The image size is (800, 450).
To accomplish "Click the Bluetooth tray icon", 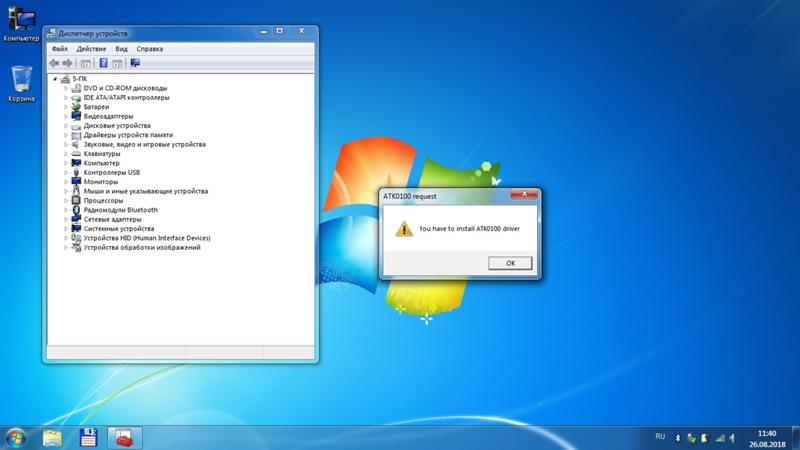I will pos(678,438).
